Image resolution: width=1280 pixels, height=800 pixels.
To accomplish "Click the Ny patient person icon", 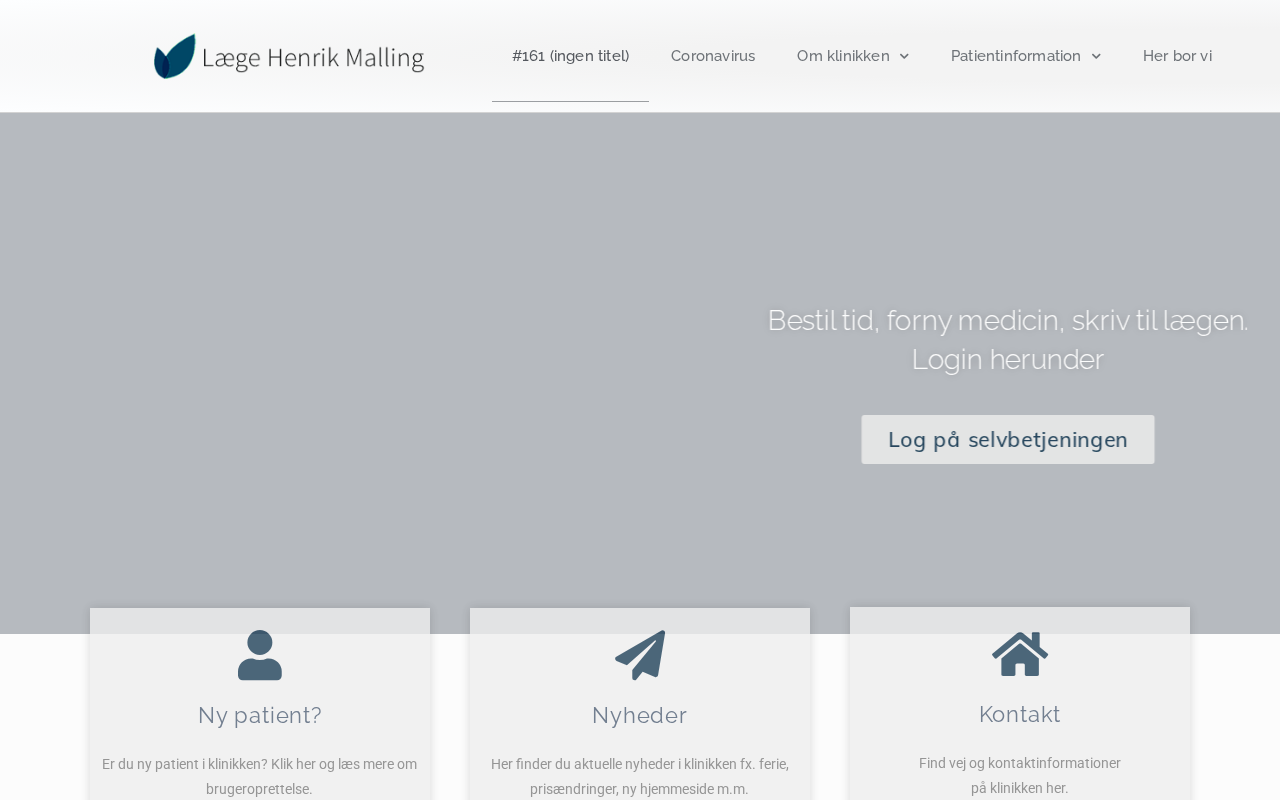I will click(260, 655).
